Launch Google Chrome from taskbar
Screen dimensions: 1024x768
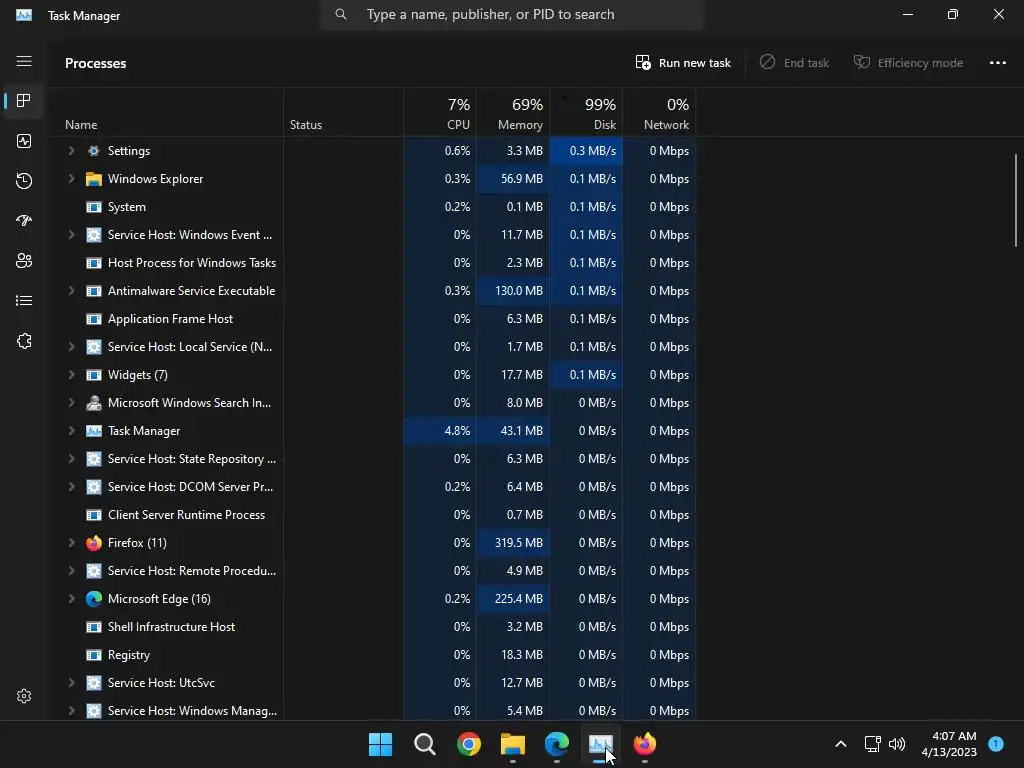point(469,744)
